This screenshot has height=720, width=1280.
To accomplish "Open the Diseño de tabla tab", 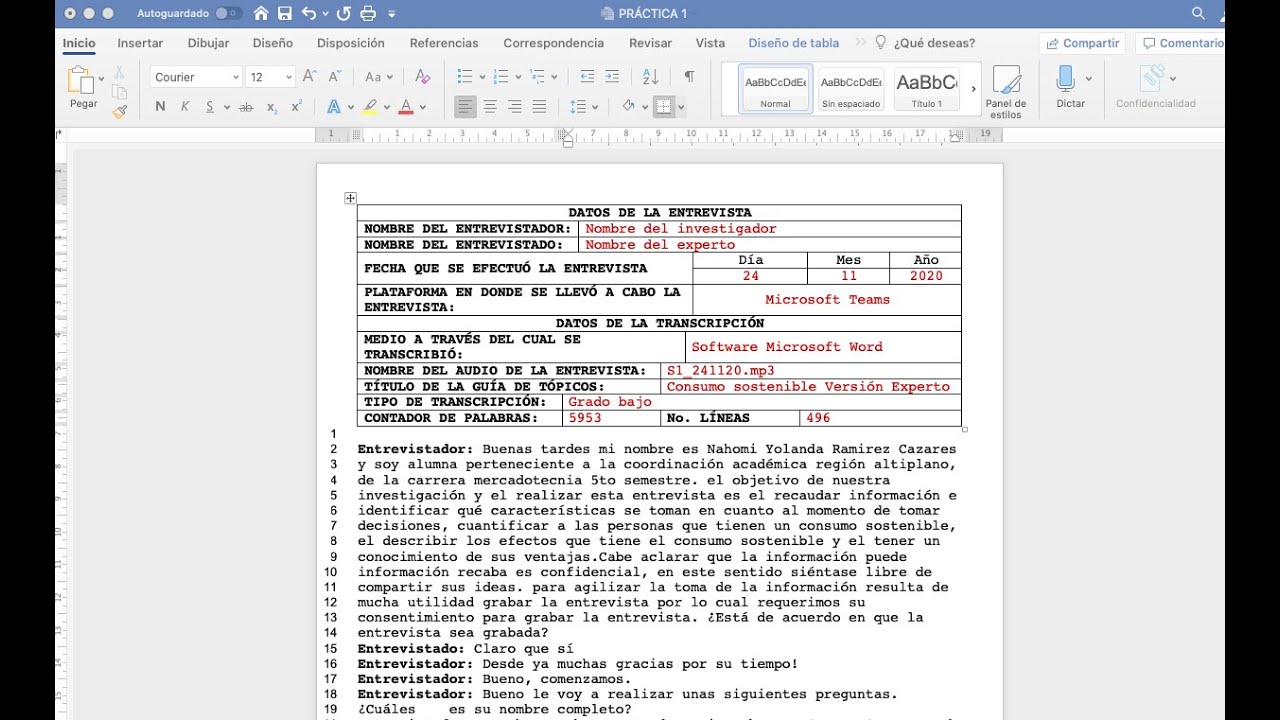I will (794, 43).
